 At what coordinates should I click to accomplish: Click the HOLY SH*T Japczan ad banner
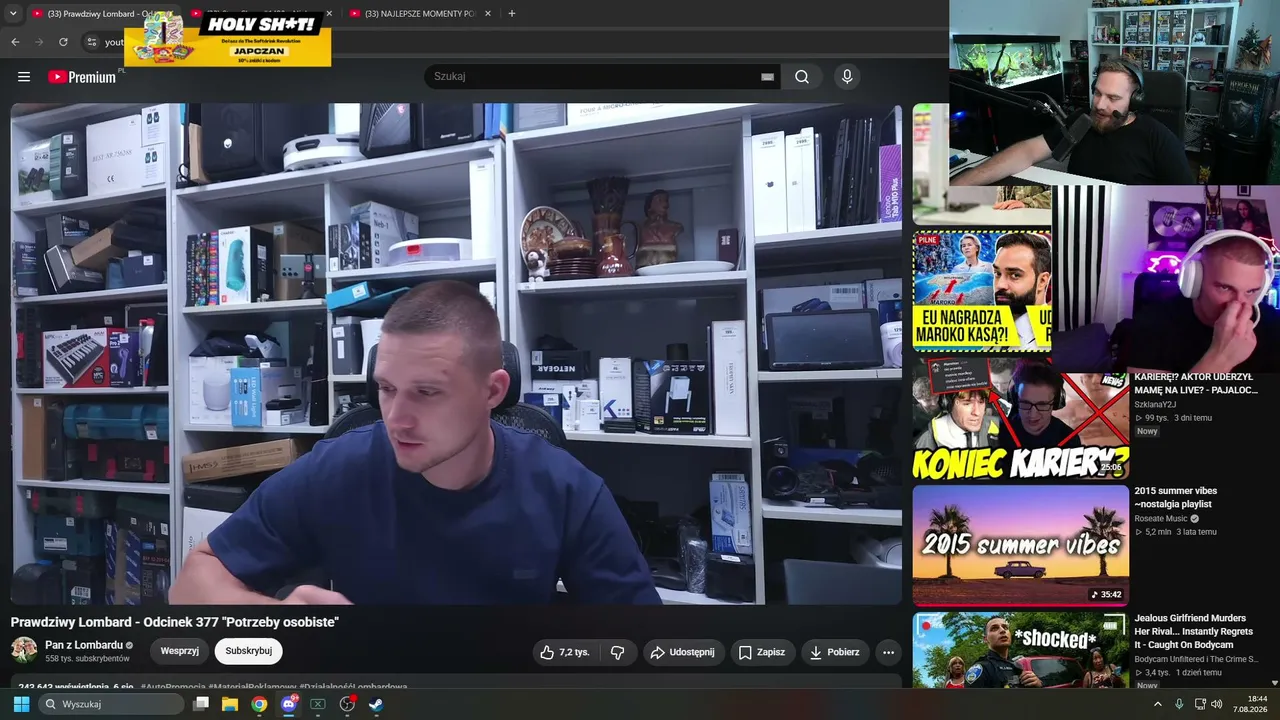point(227,40)
